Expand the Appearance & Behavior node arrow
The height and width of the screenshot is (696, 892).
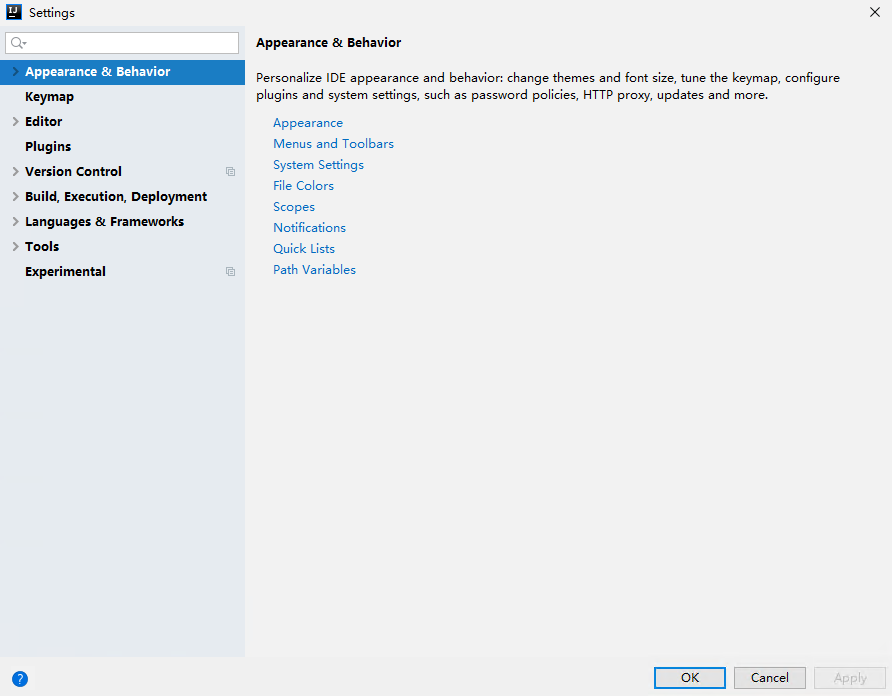pyautogui.click(x=15, y=71)
